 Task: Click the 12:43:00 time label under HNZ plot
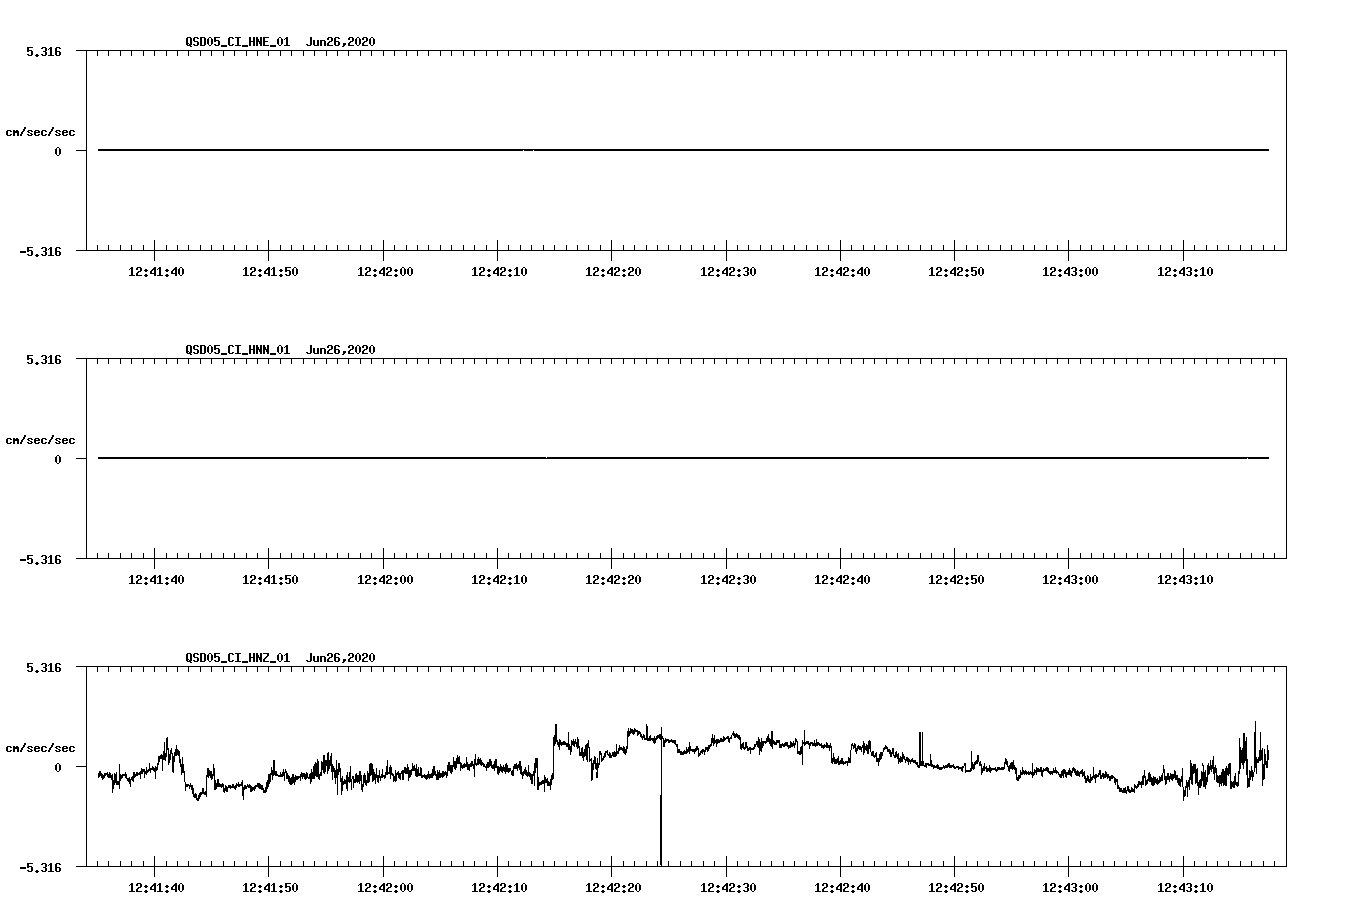[1070, 888]
